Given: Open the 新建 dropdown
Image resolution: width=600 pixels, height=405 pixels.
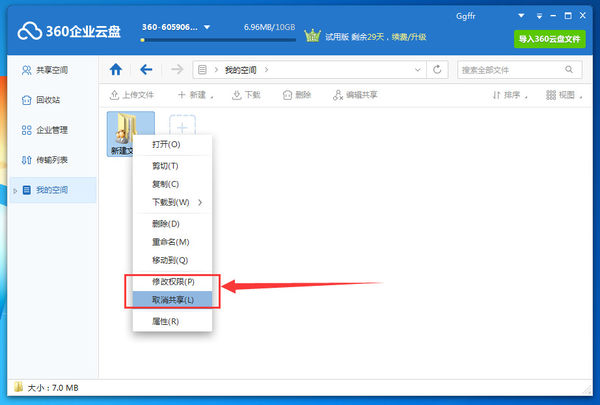Looking at the screenshot, I should coord(196,95).
